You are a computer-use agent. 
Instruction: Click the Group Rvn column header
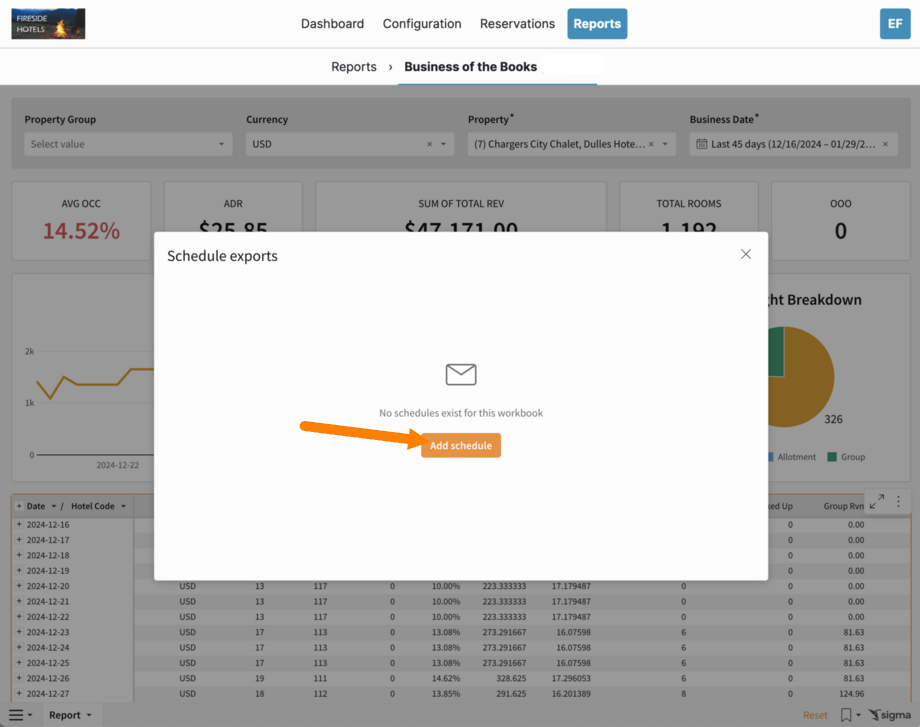843,506
